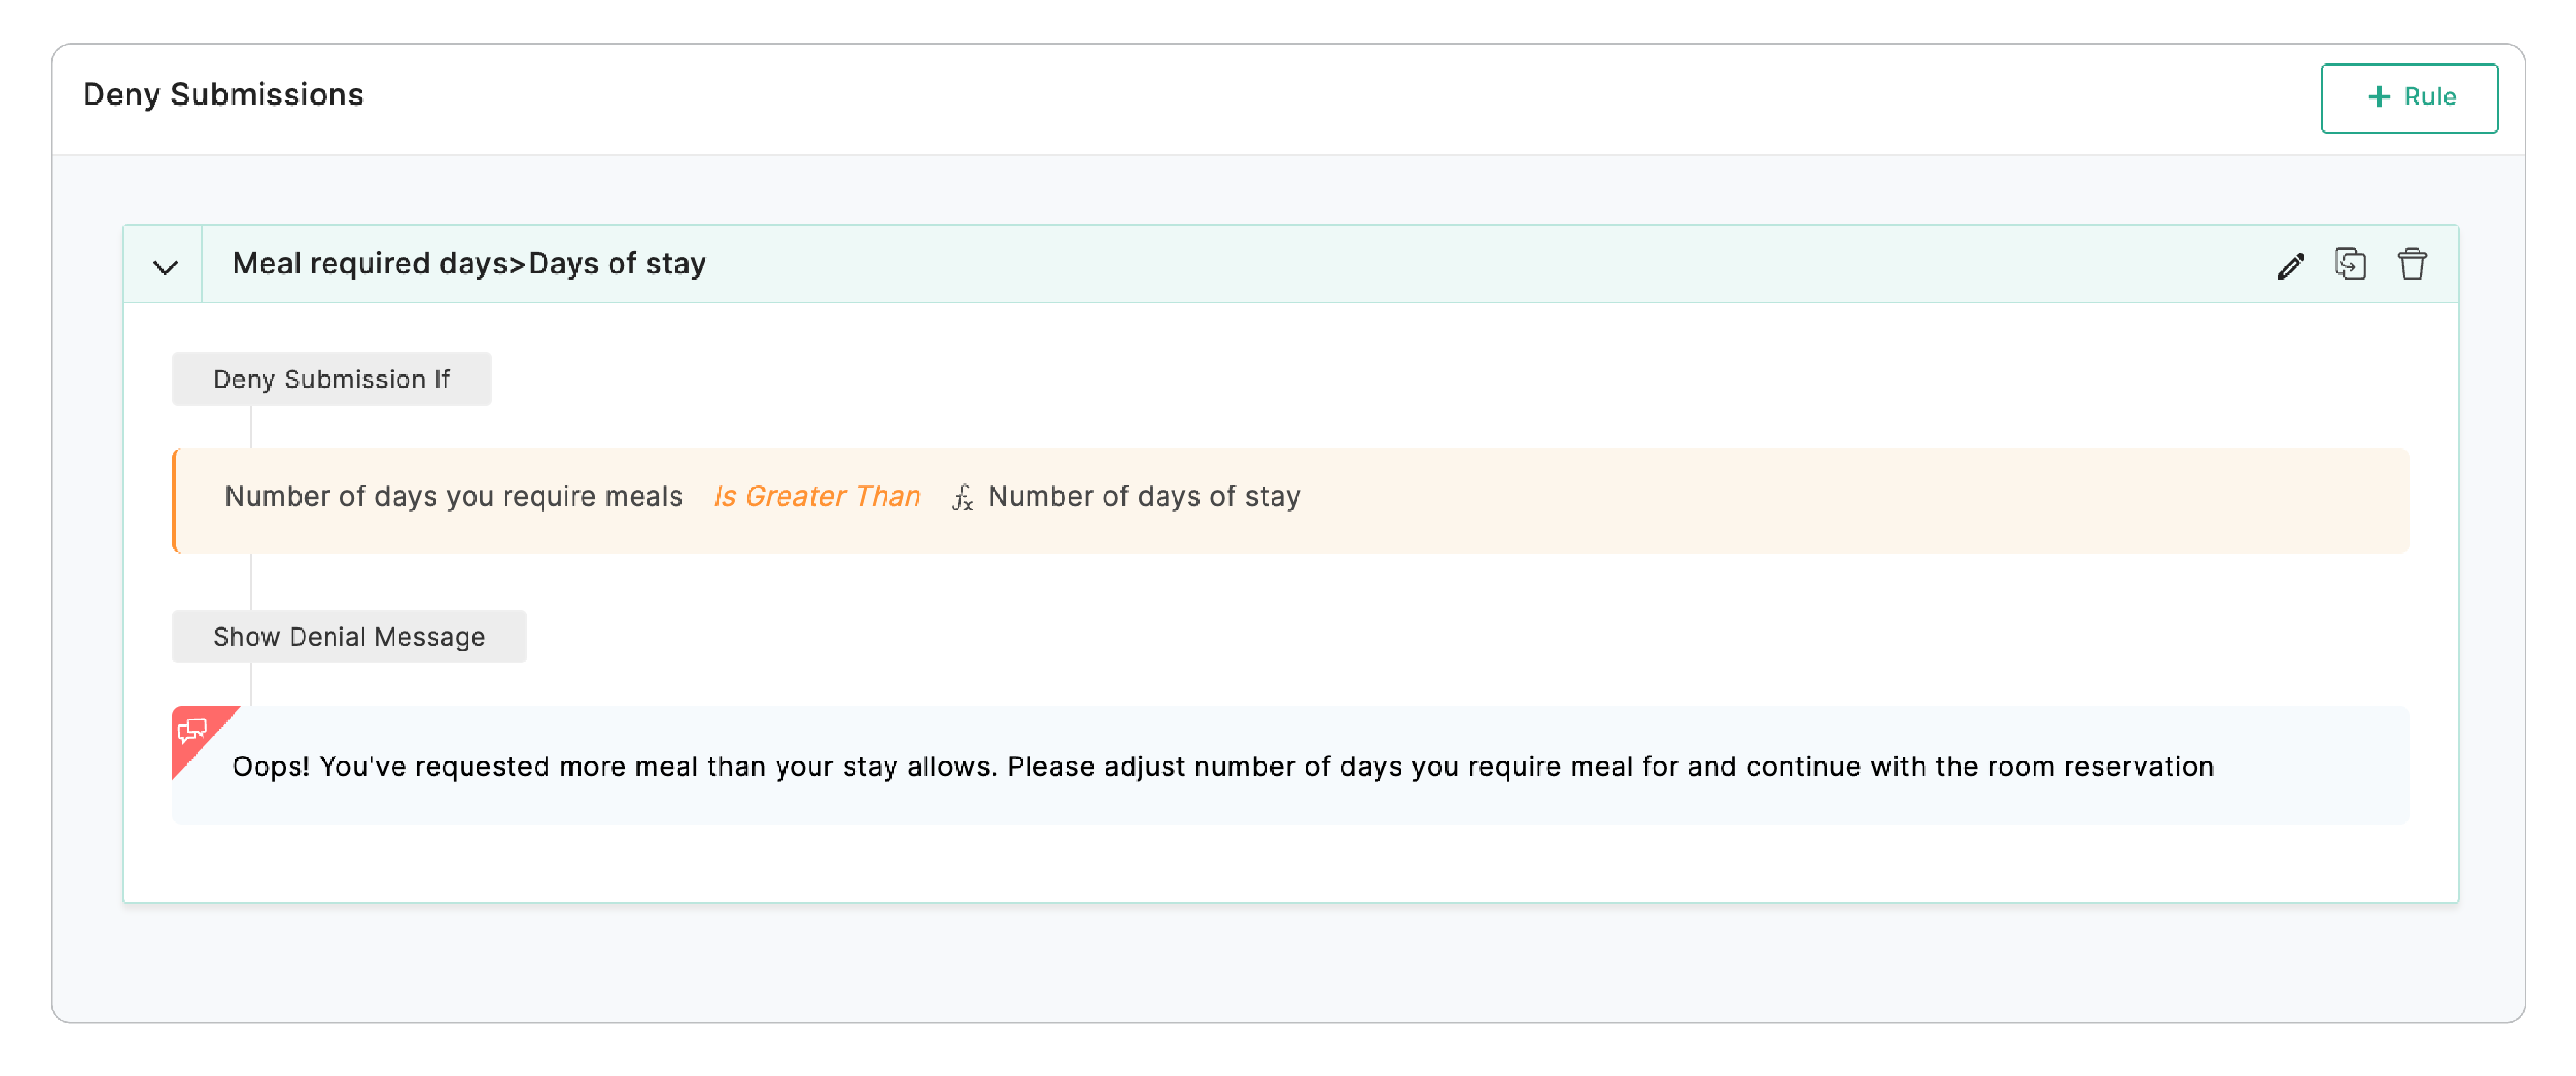Click empty area of the condition row

[x=1850, y=501]
